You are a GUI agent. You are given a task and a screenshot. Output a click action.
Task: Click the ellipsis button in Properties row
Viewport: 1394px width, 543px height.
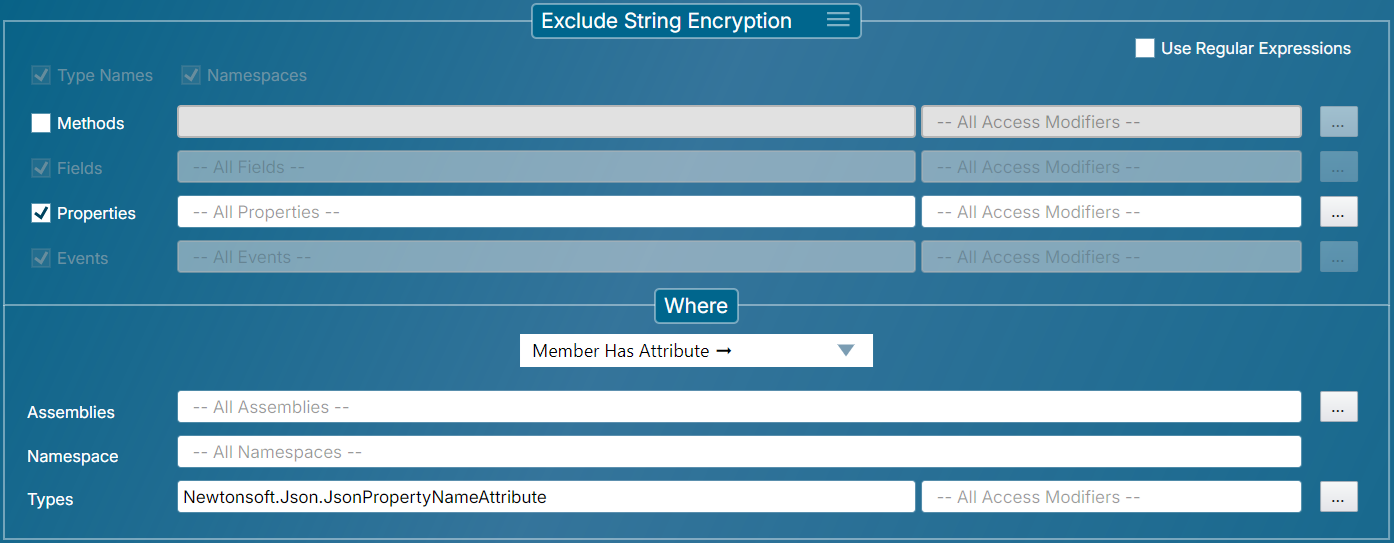[x=1339, y=212]
